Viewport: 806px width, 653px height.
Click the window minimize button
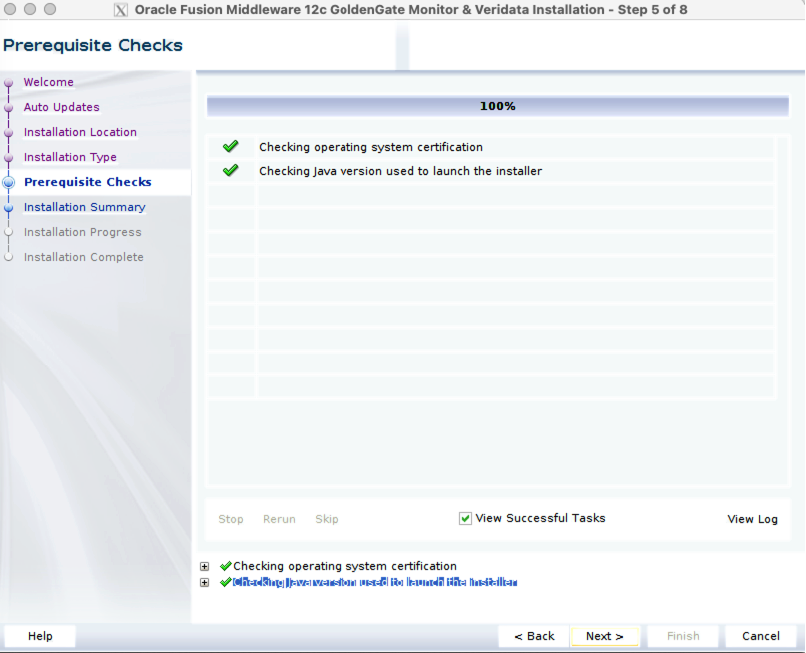tap(30, 9)
